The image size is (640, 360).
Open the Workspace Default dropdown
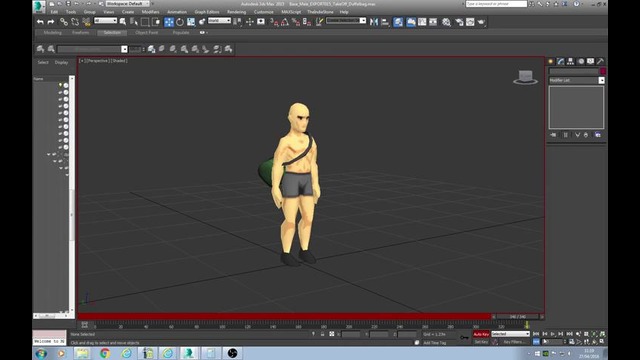128,4
